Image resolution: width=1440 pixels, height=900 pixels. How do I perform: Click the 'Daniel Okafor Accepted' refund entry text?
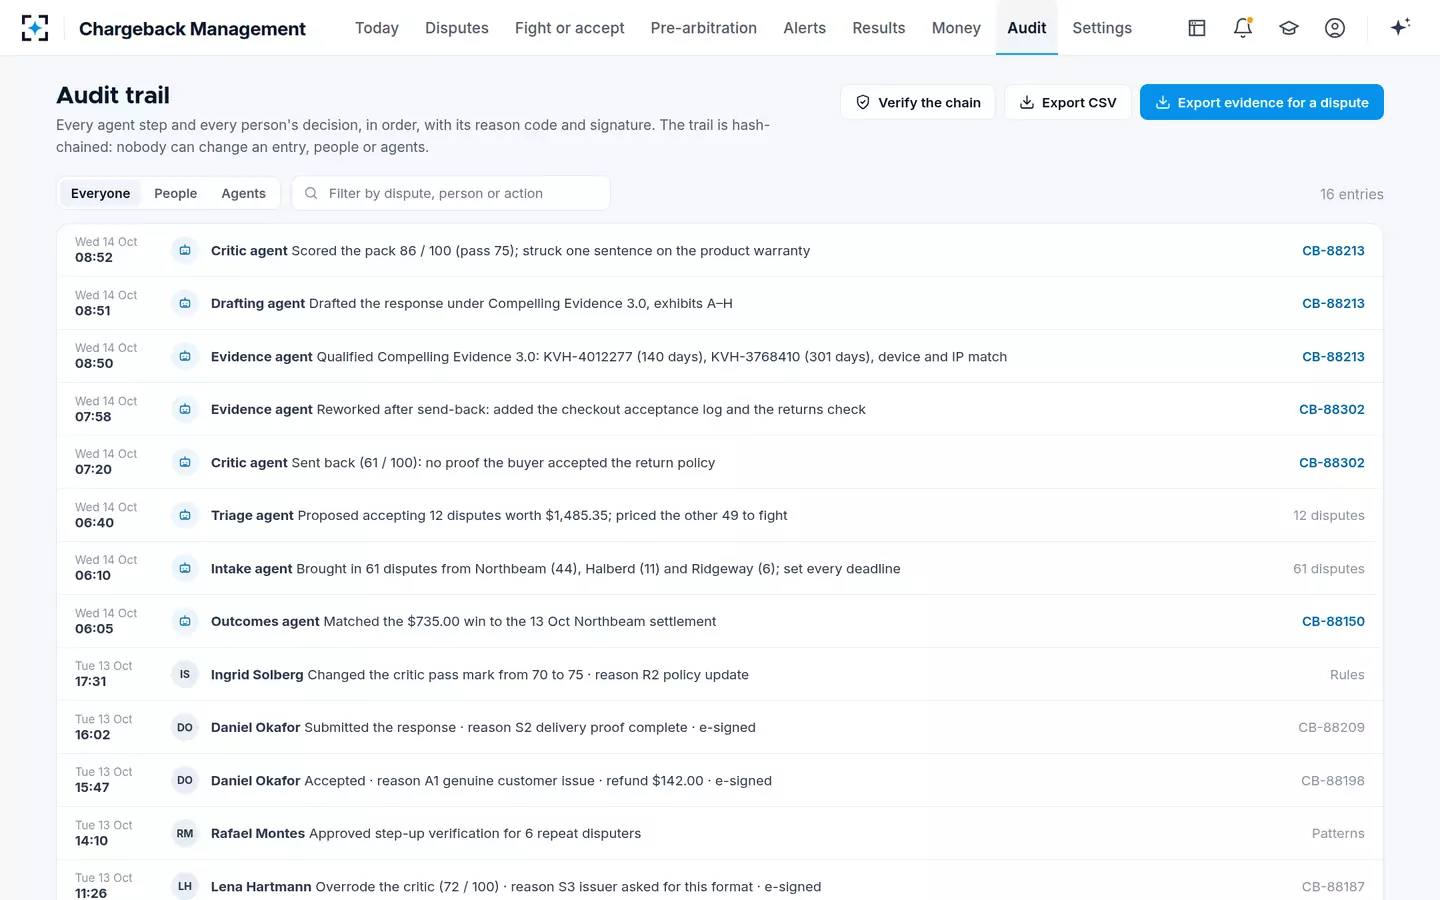(491, 780)
